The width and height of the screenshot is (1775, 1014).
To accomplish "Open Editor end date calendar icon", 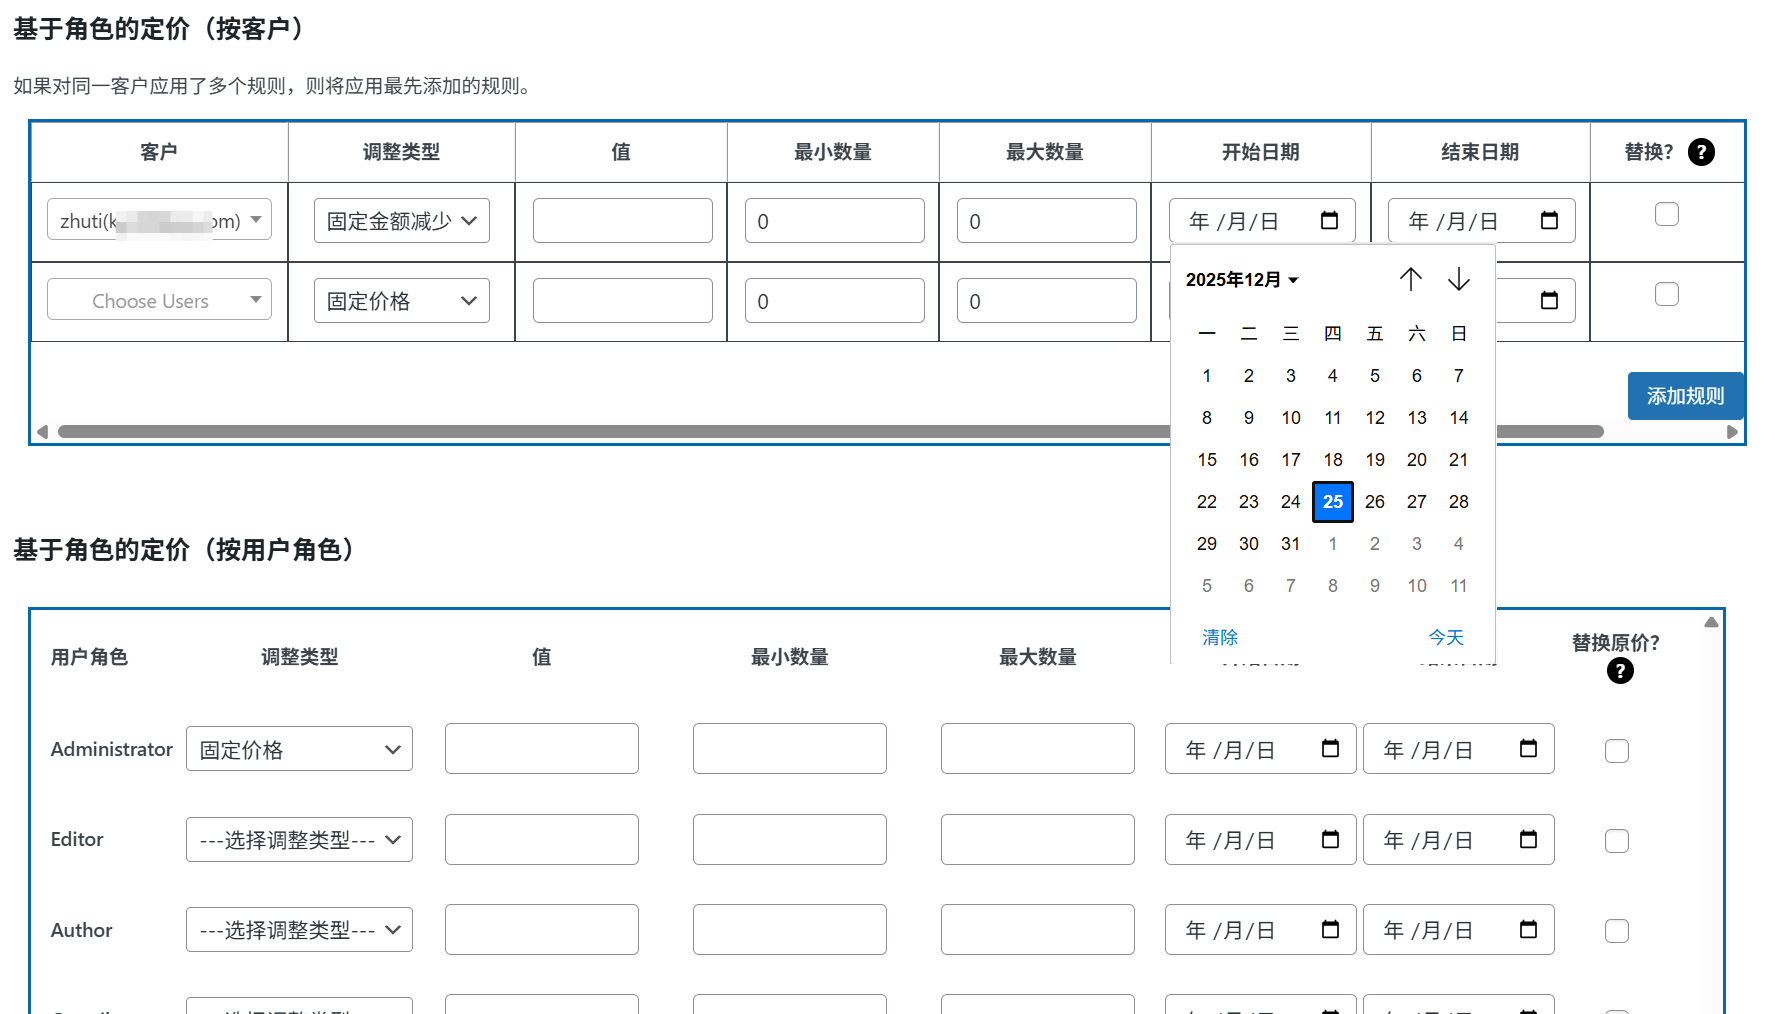I will 1528,839.
